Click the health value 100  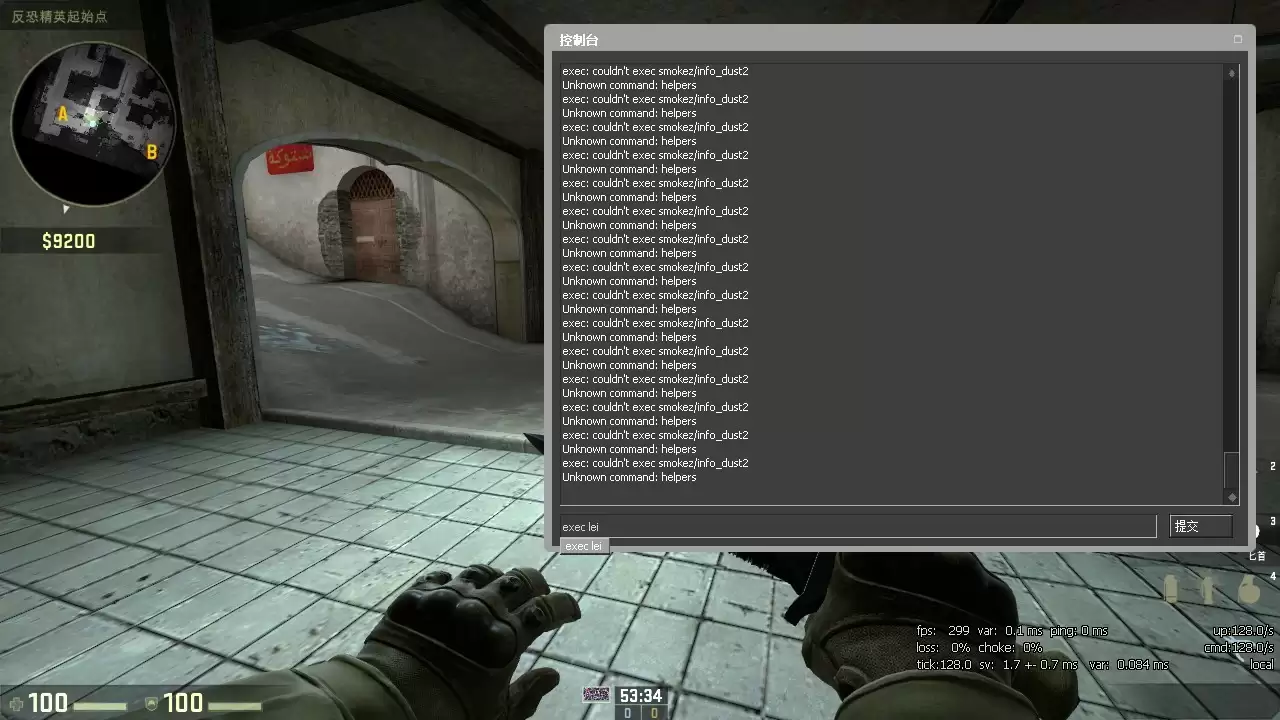pyautogui.click(x=48, y=703)
